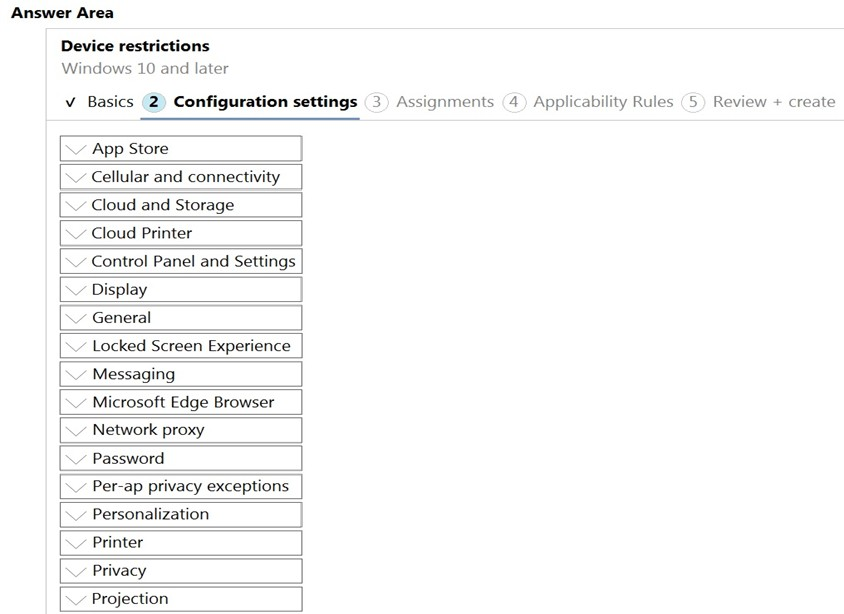Expand Cellular and connectivity settings
The width and height of the screenshot is (844, 614).
181,177
